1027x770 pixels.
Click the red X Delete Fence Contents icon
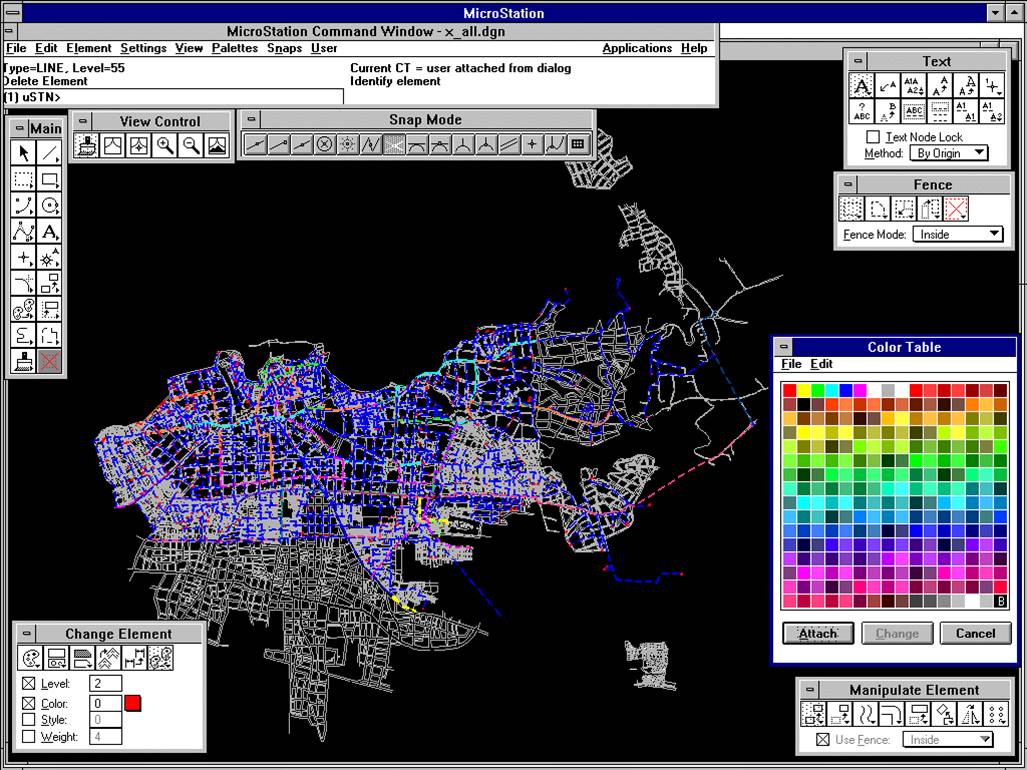point(956,209)
